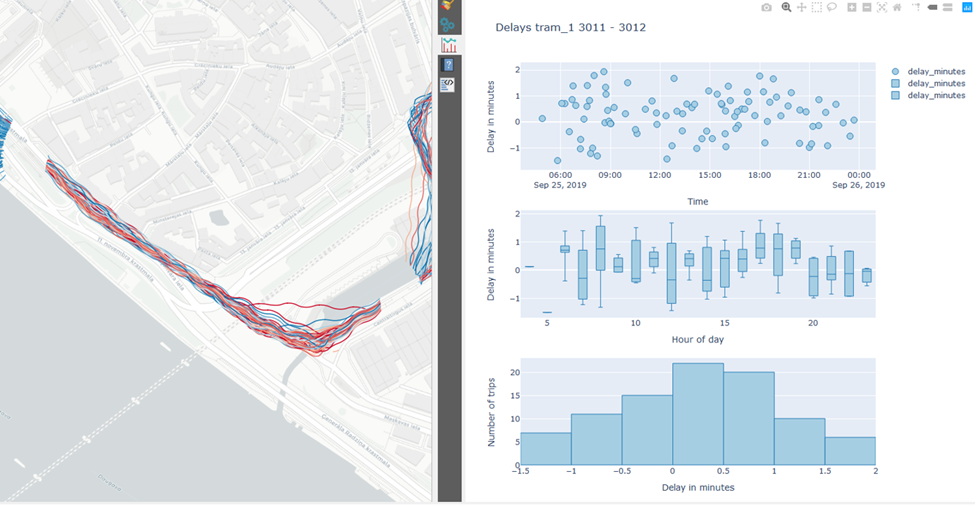Open the processing gears panel in sidebar
979x506 pixels.
pos(448,25)
